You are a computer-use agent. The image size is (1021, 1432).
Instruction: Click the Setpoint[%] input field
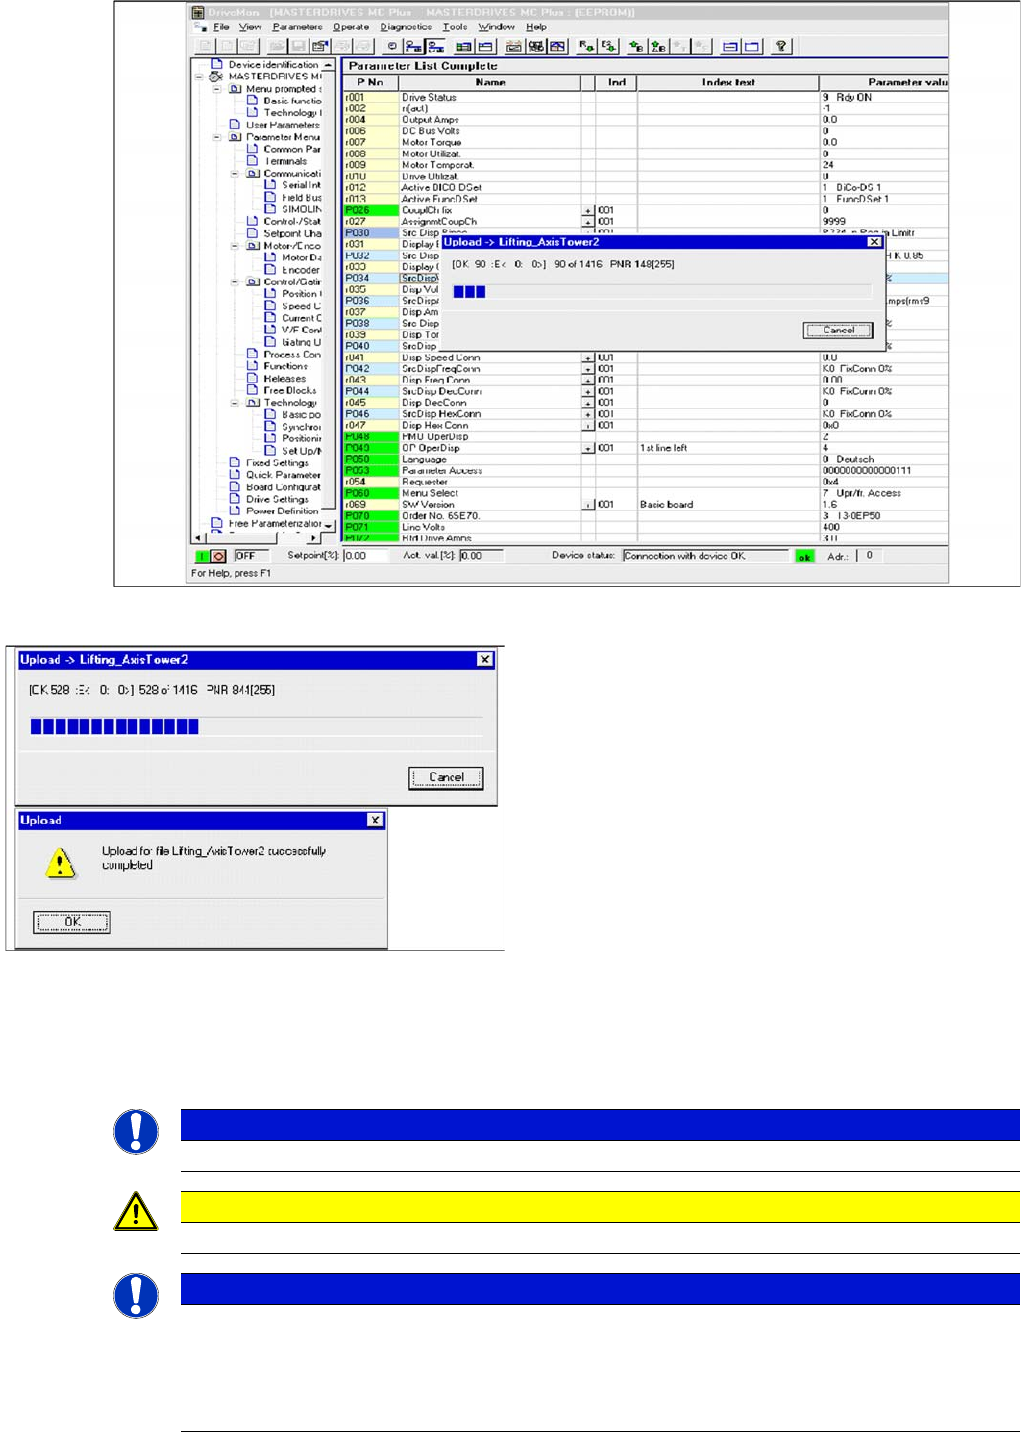coord(365,556)
